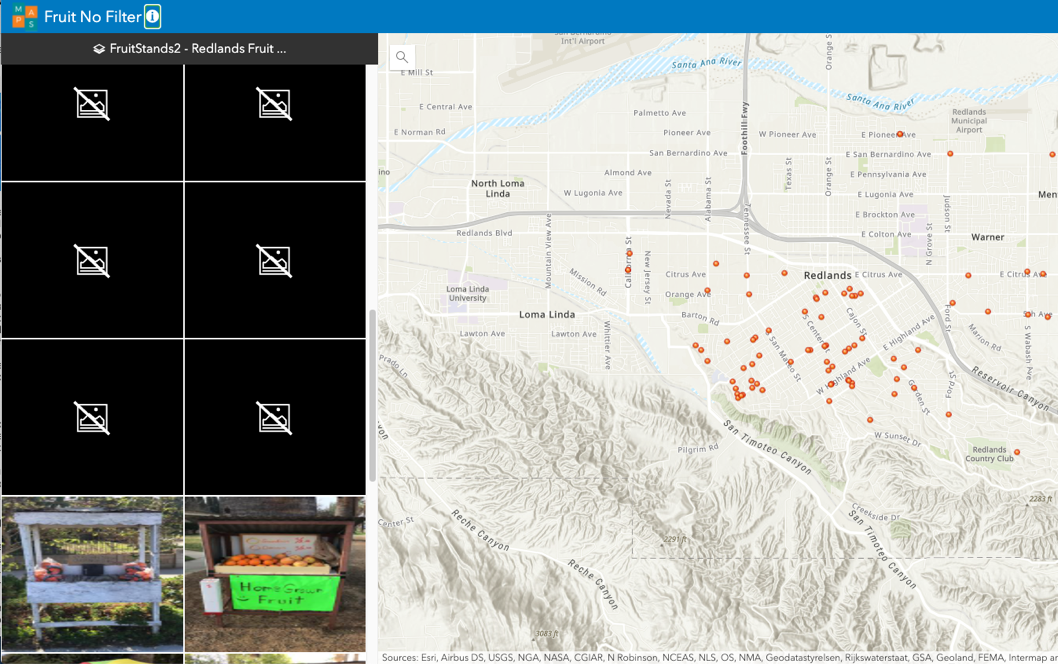
Task: Click the San Bernardino Ave label
Action: (x=688, y=153)
